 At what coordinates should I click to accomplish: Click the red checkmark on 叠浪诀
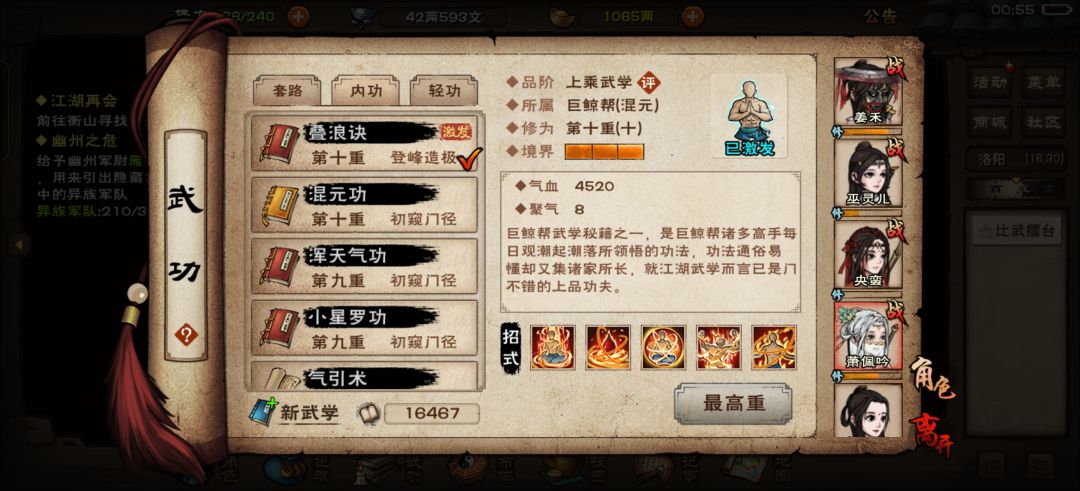tap(469, 158)
